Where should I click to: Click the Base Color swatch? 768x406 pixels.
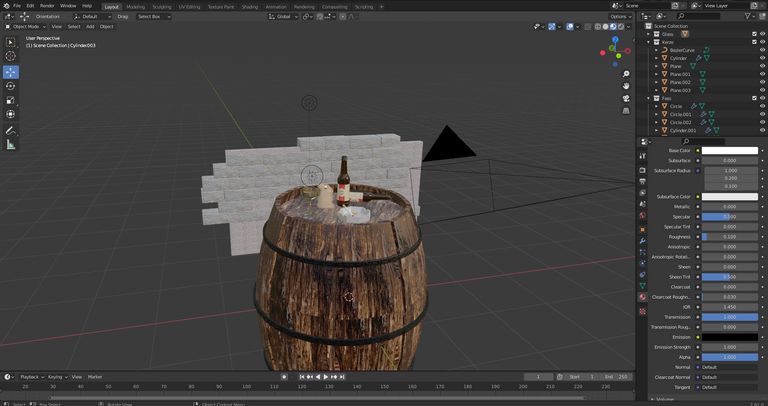729,151
